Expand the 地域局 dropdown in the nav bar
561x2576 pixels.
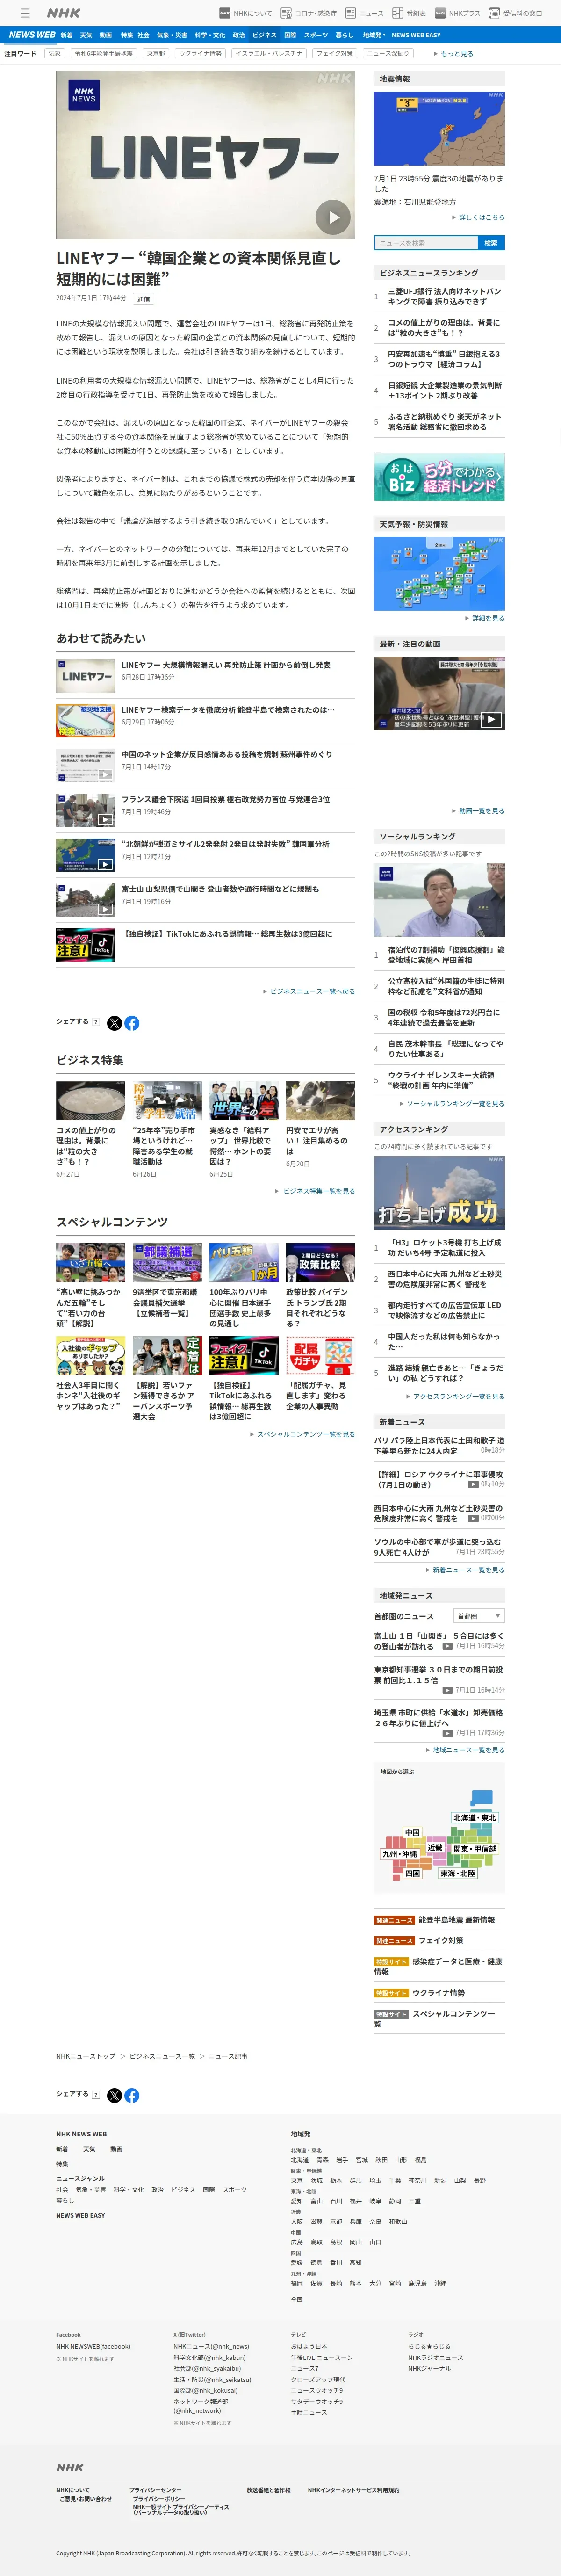click(x=373, y=35)
